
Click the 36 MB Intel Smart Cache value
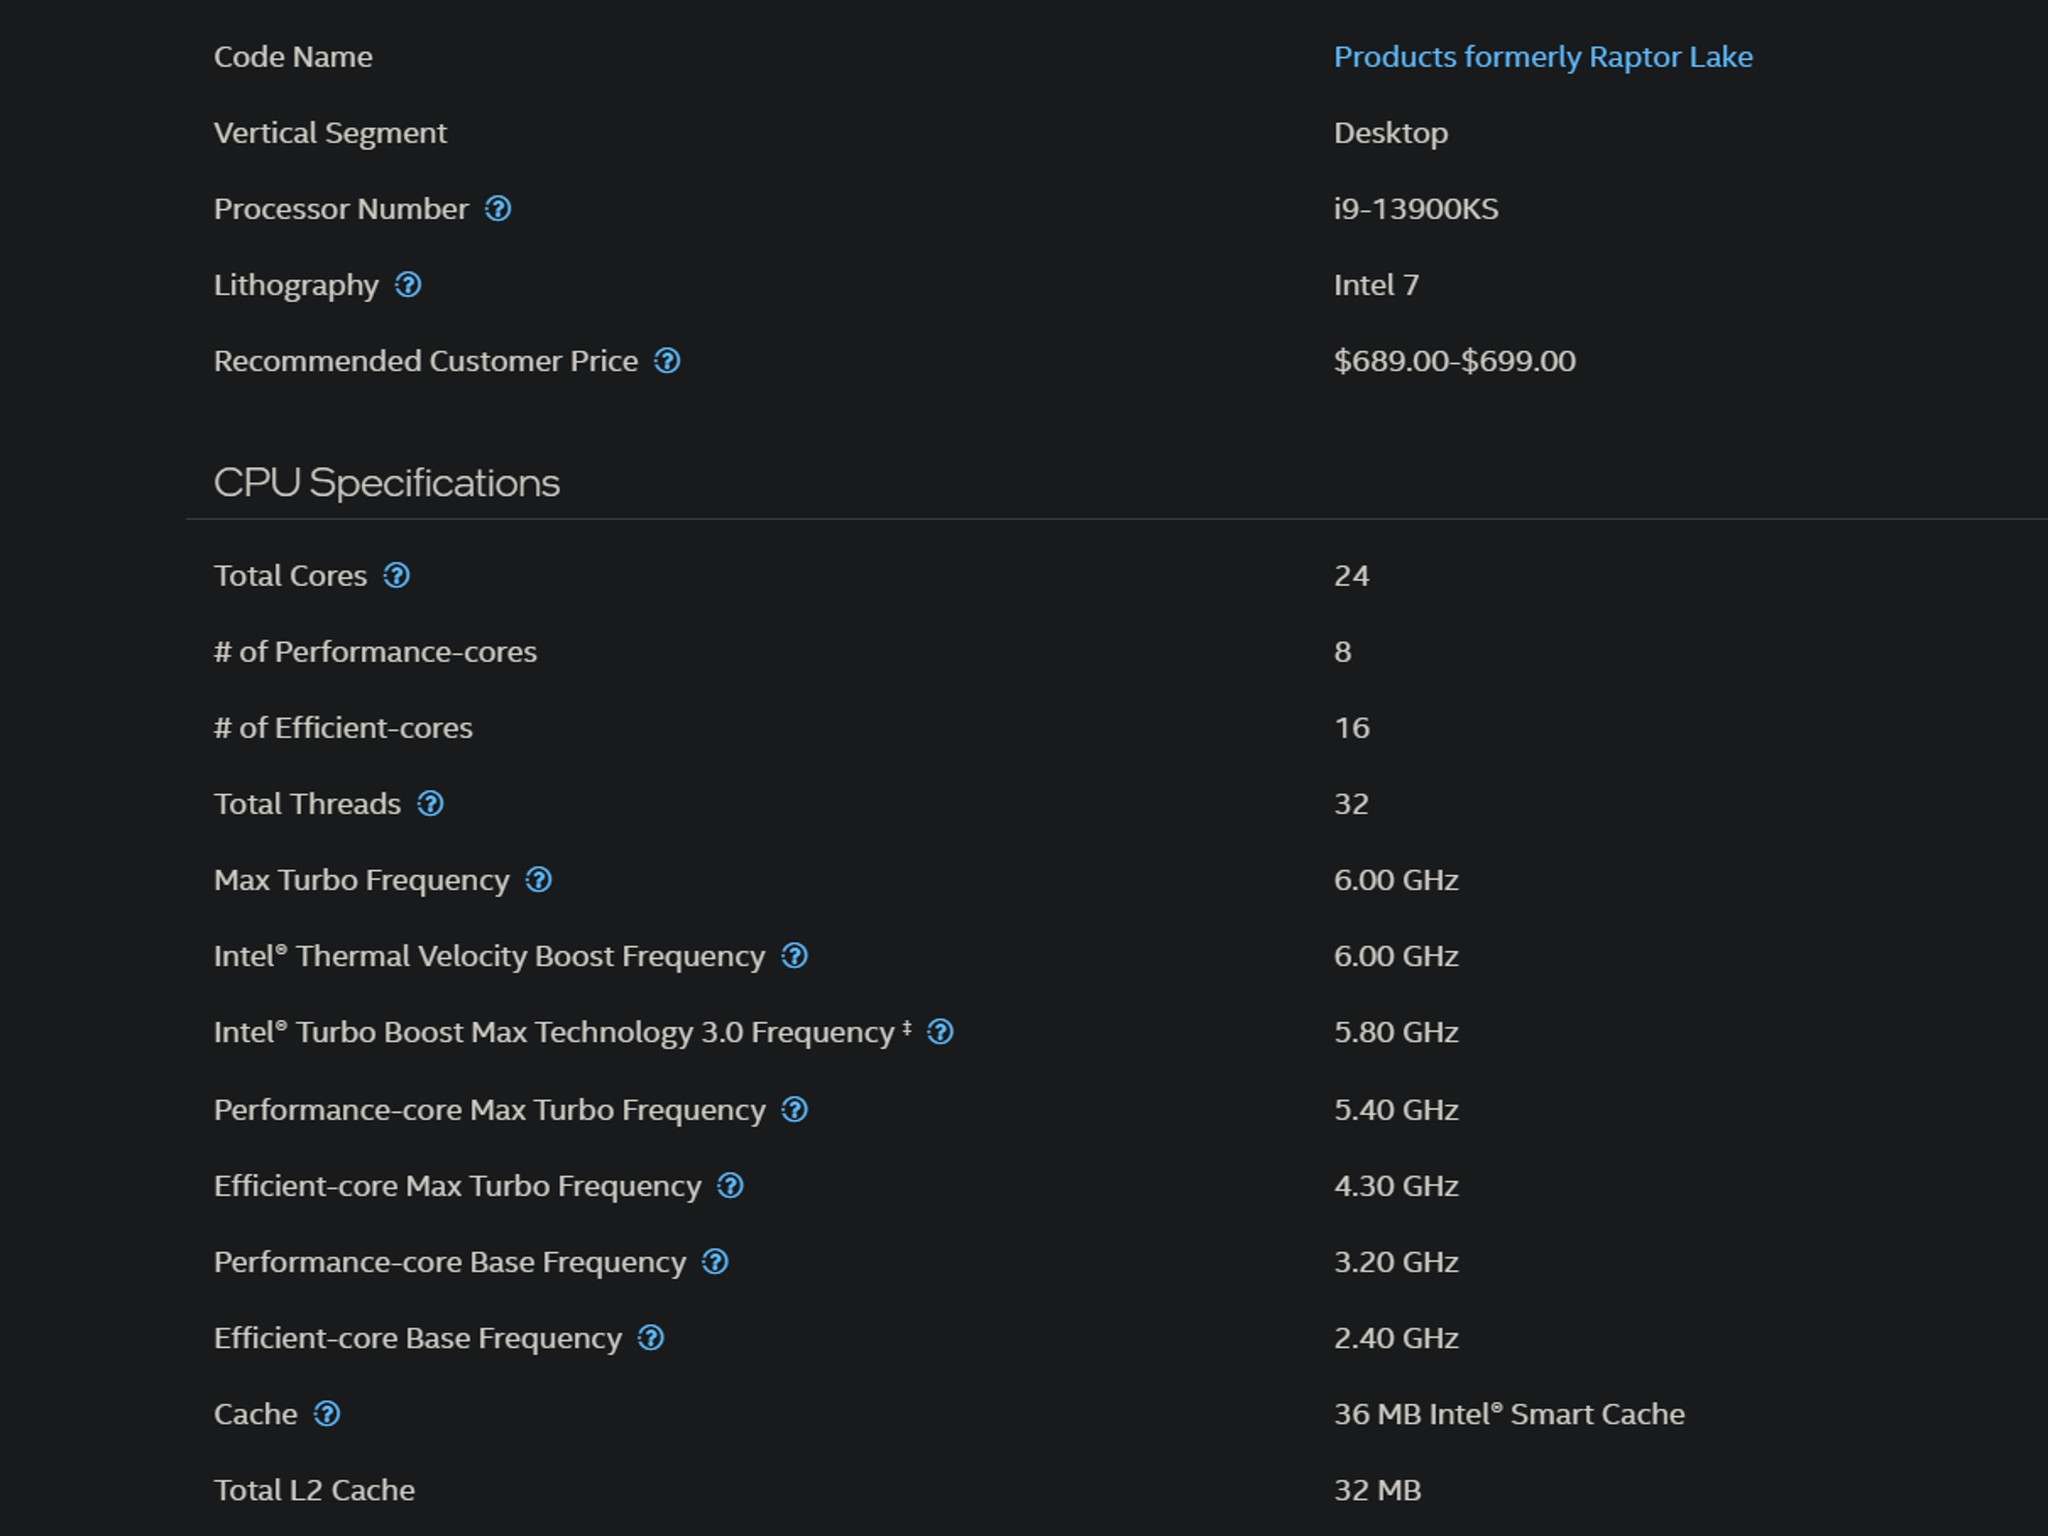[x=1509, y=1414]
